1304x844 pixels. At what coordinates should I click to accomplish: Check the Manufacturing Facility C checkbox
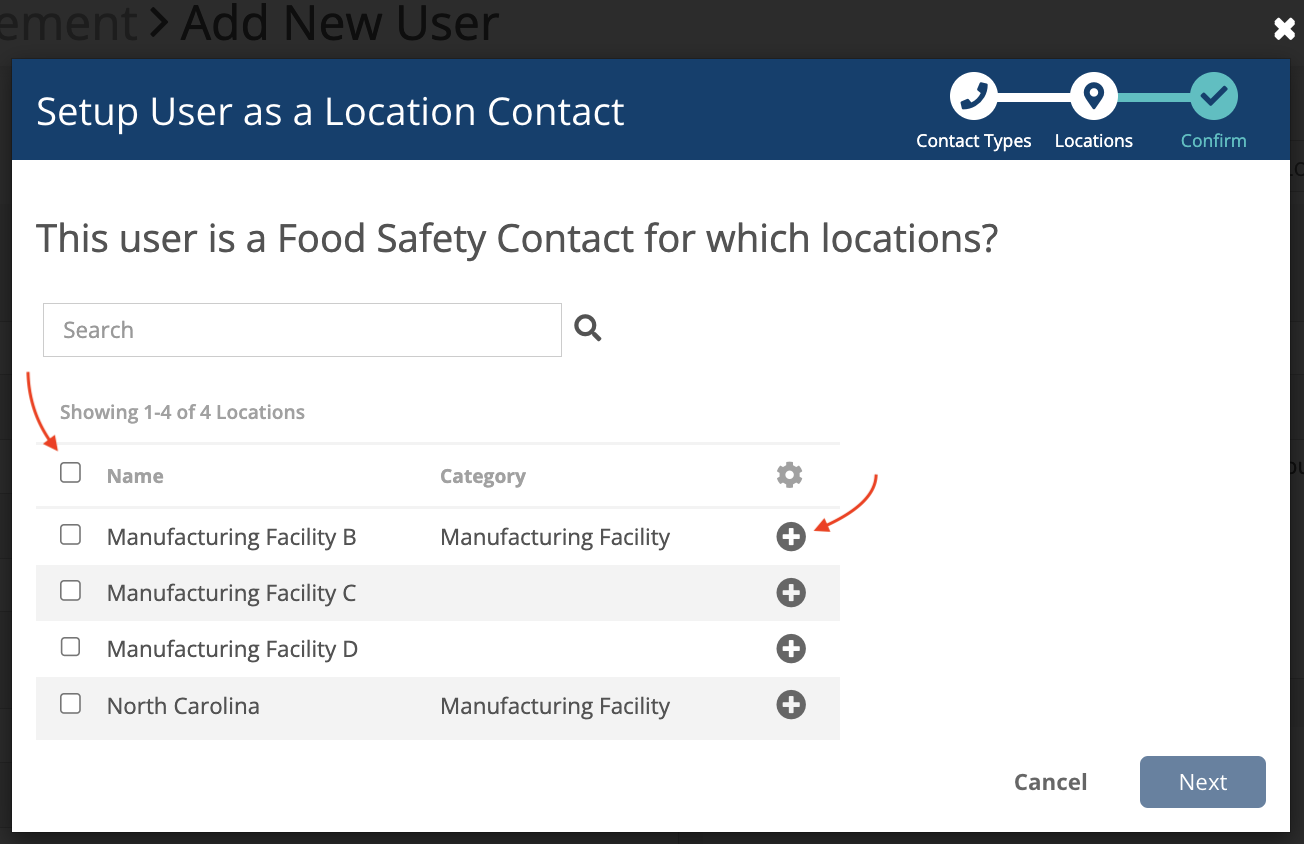coord(70,591)
